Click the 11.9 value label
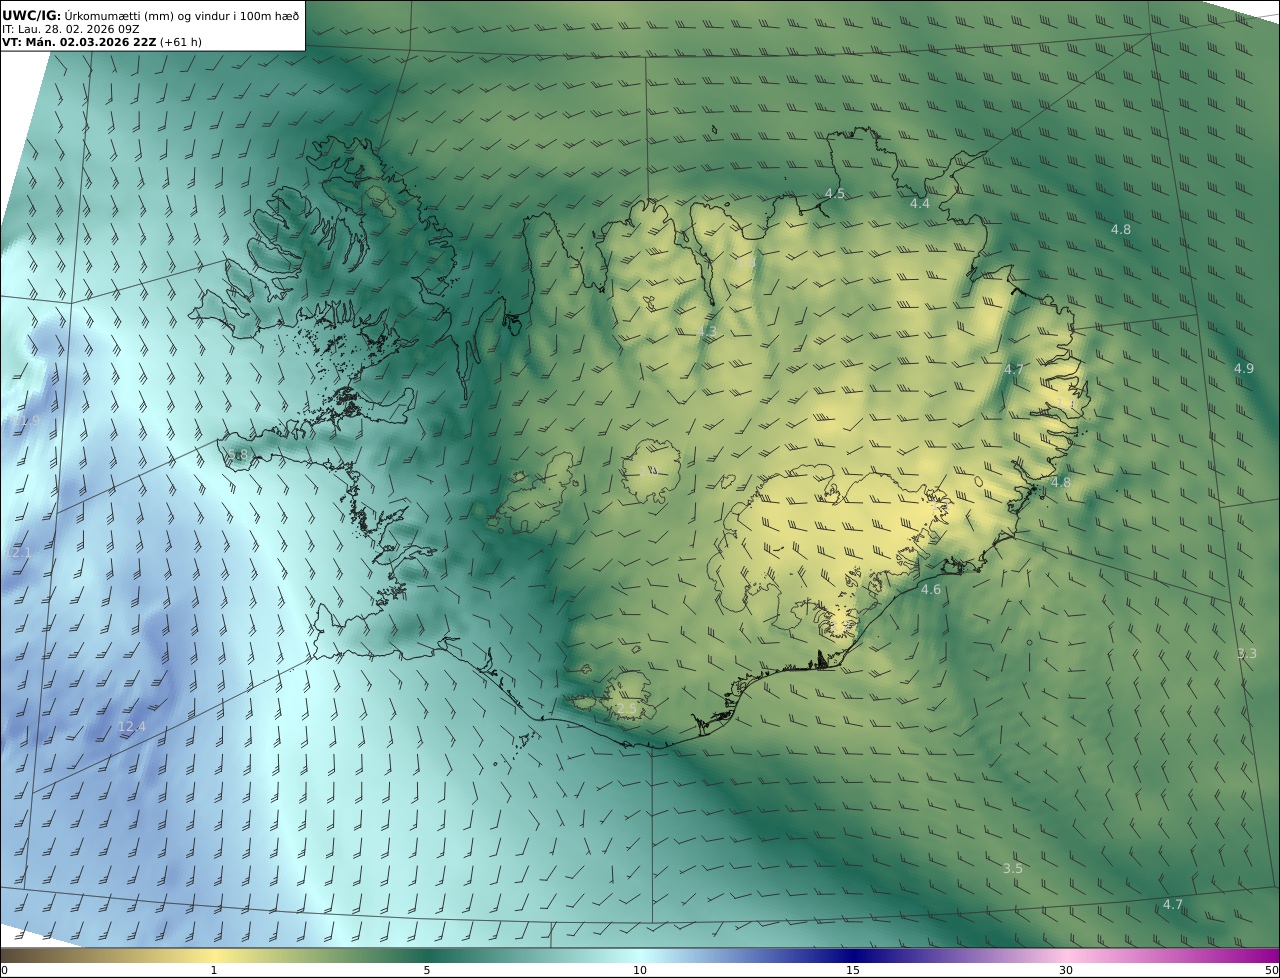The image size is (1280, 978). tap(26, 422)
